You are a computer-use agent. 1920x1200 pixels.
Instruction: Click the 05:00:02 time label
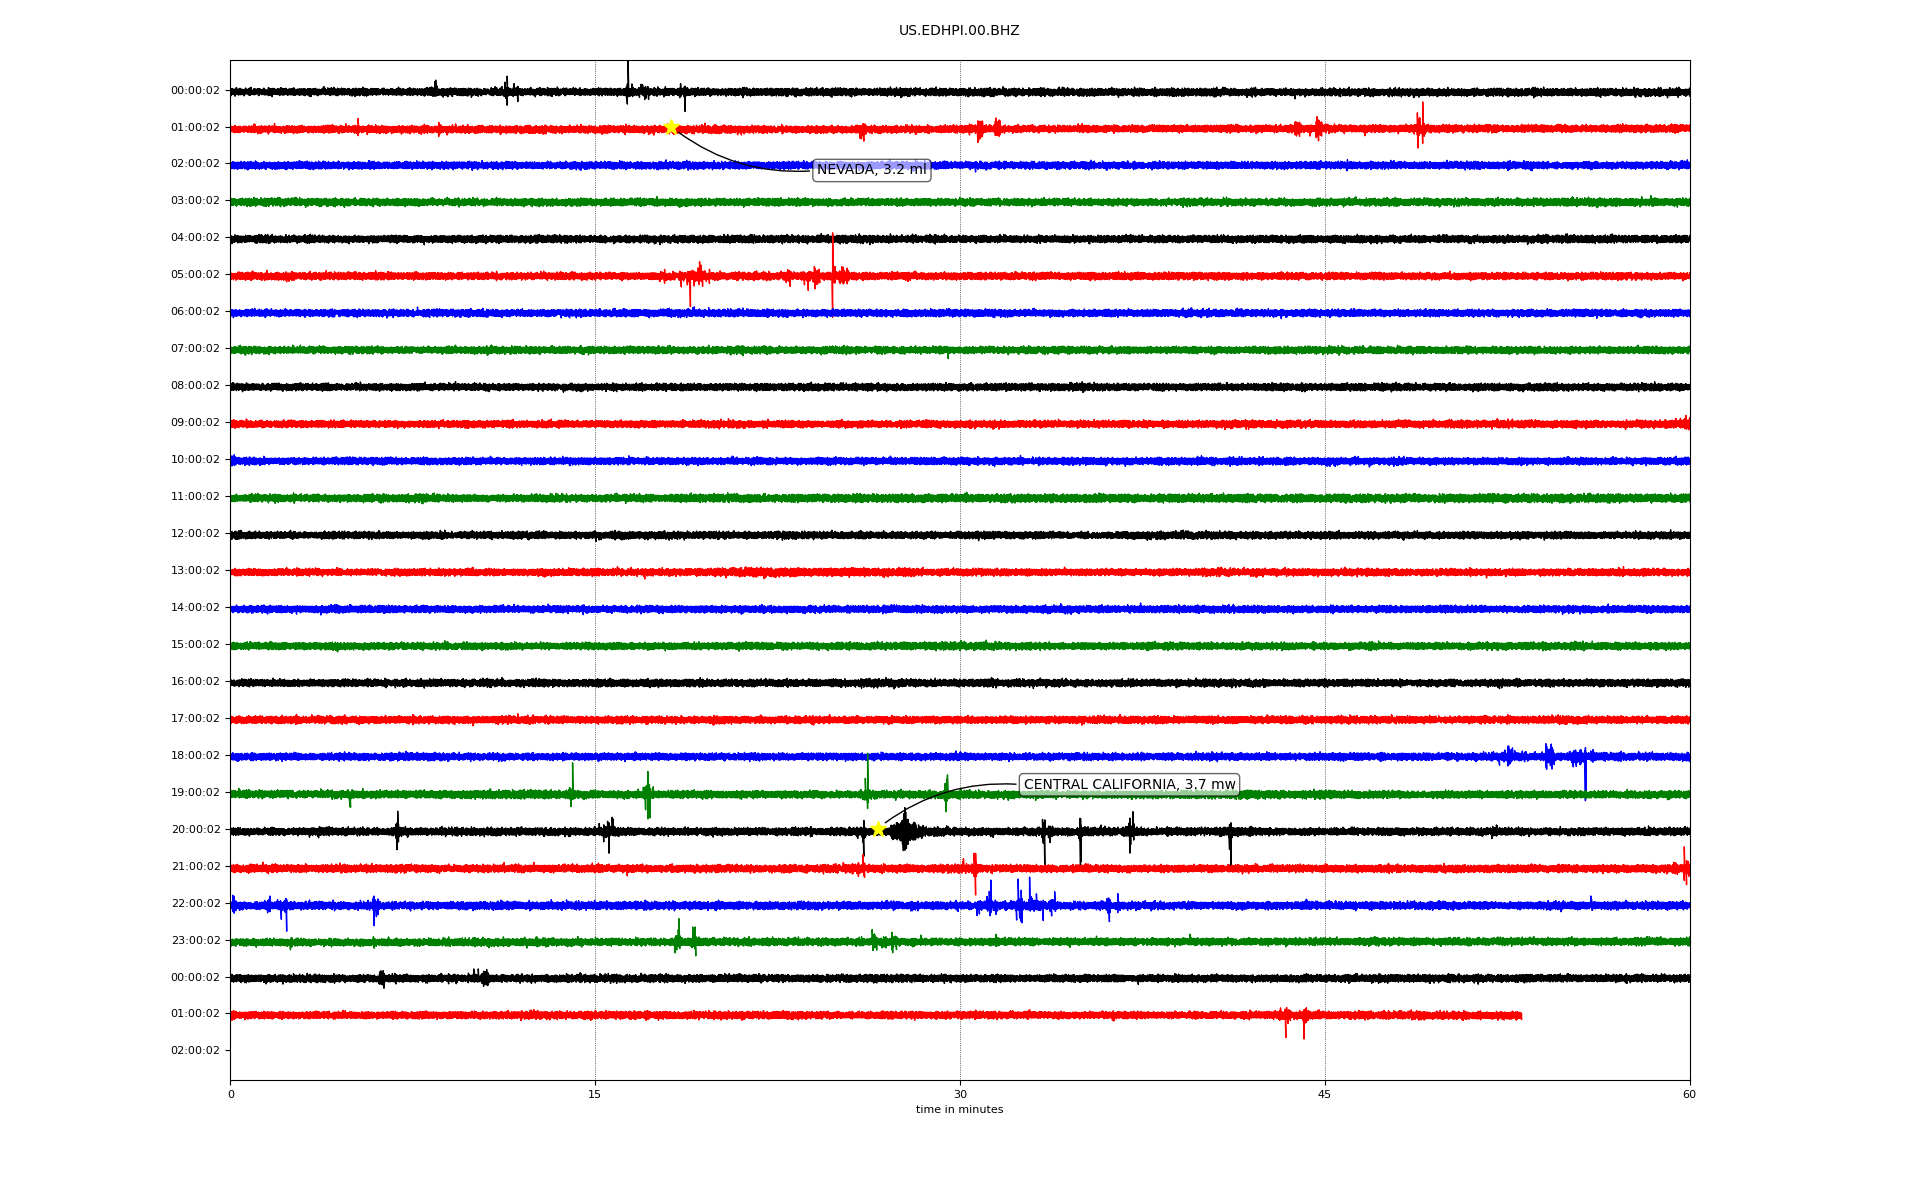tap(195, 275)
